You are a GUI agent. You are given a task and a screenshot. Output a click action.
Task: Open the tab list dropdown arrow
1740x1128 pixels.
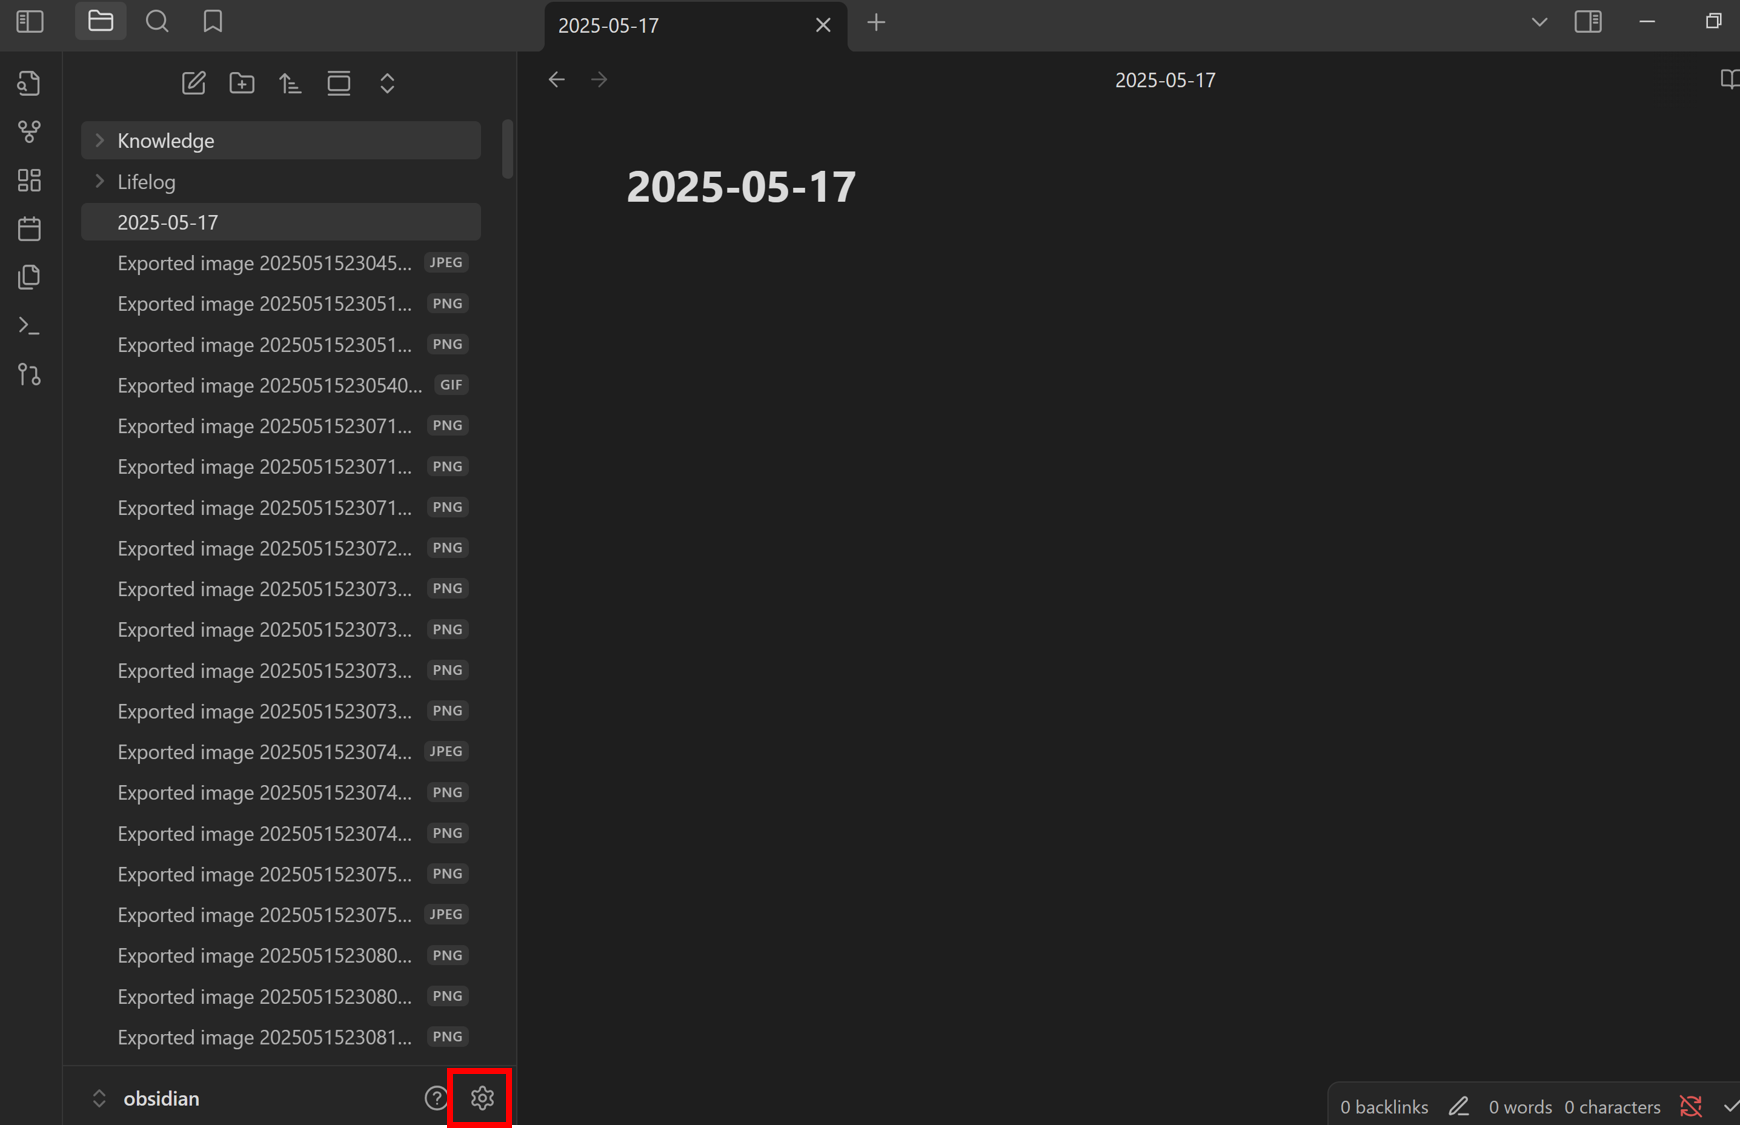1539,22
